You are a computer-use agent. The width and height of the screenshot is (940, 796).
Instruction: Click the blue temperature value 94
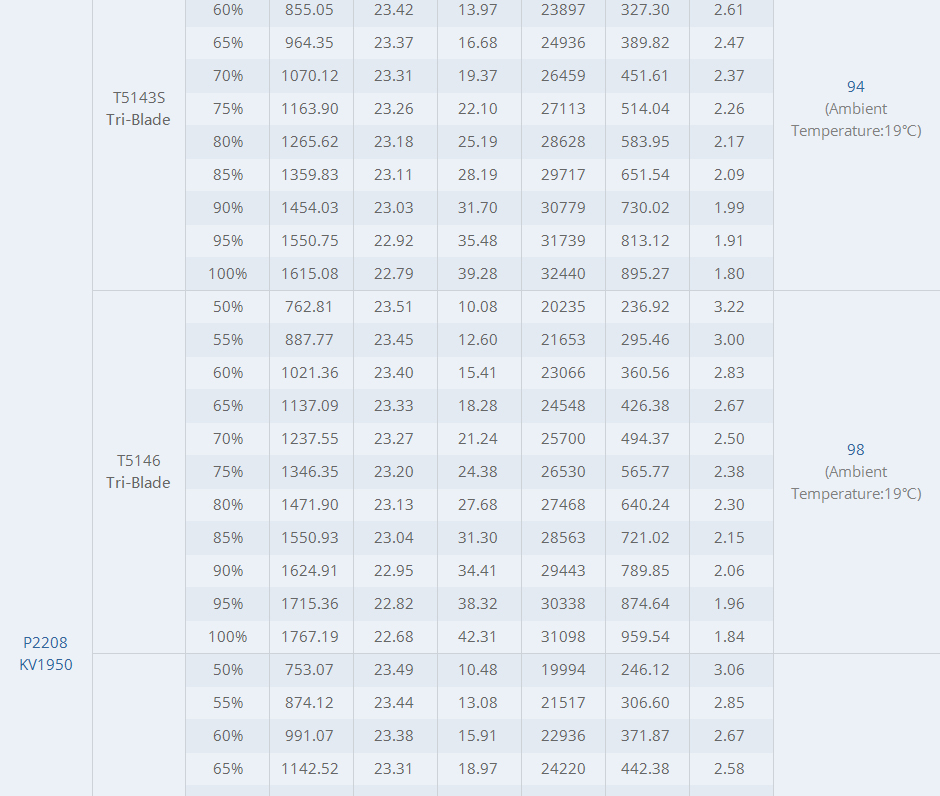[855, 87]
